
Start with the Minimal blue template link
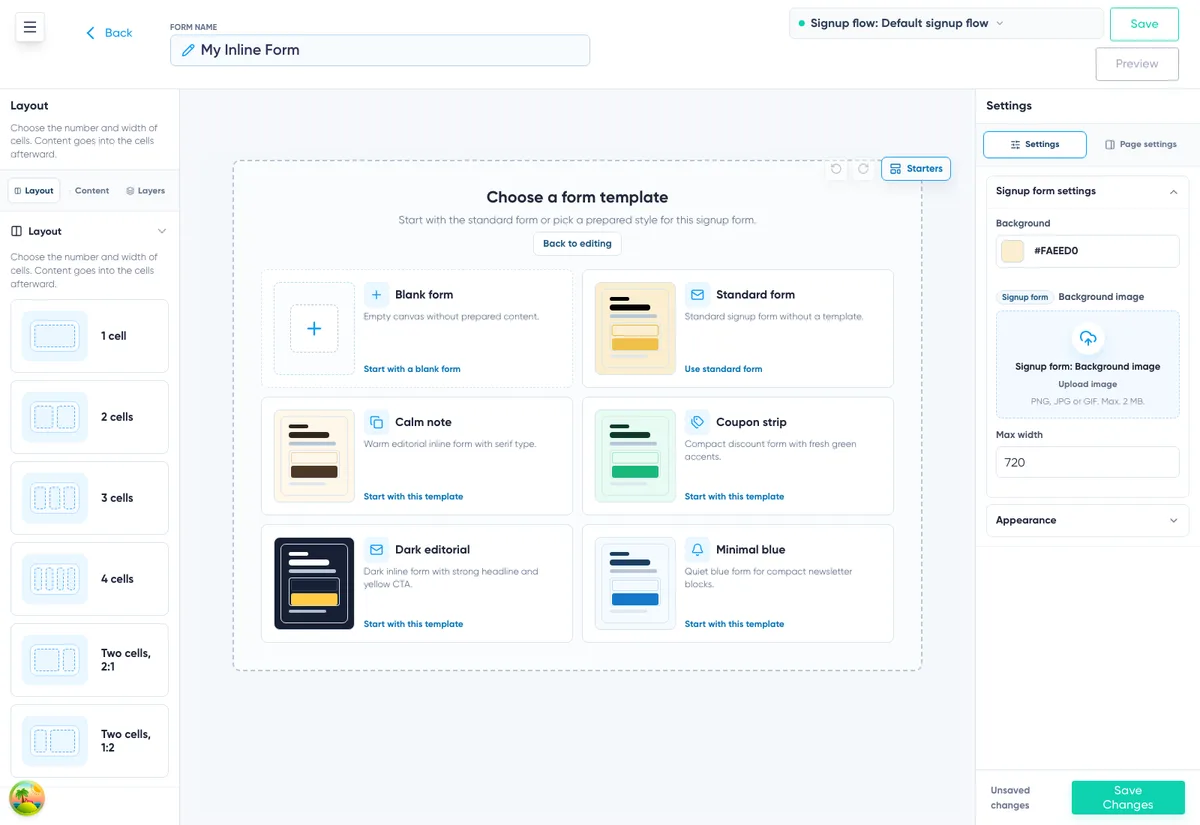tap(734, 624)
